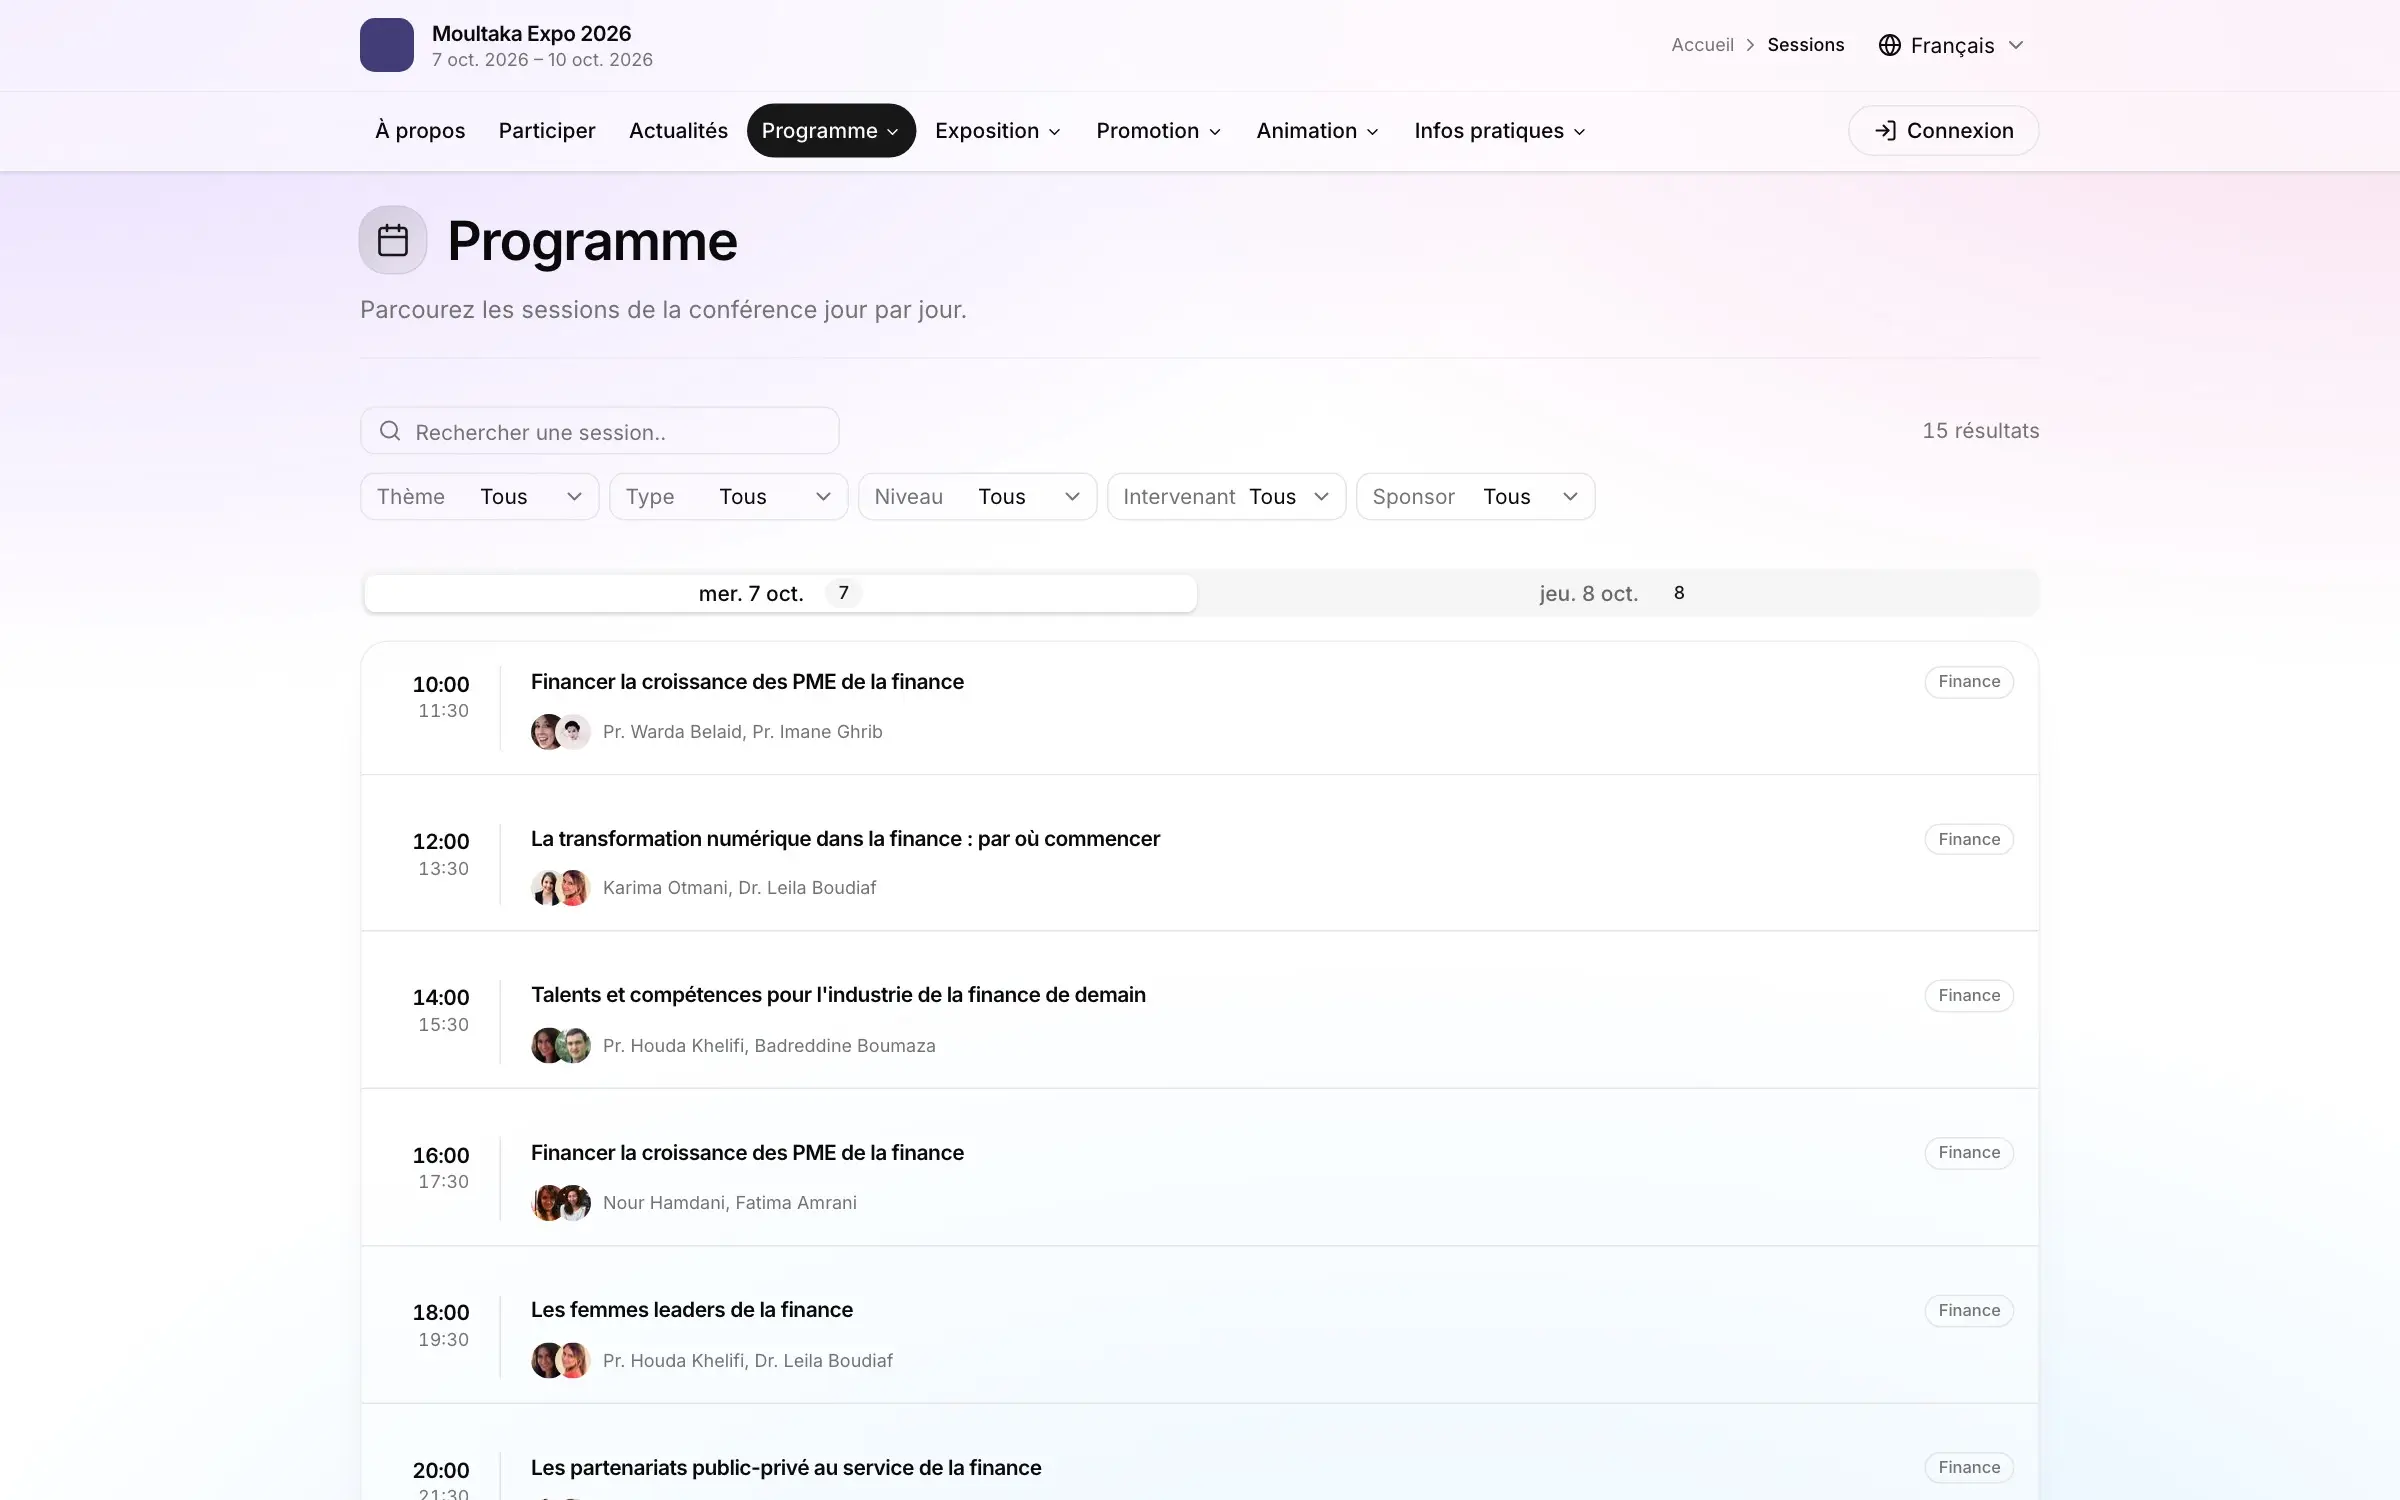Click Finance tag on the 14:00 session
This screenshot has width=2400, height=1500.
[x=1969, y=995]
